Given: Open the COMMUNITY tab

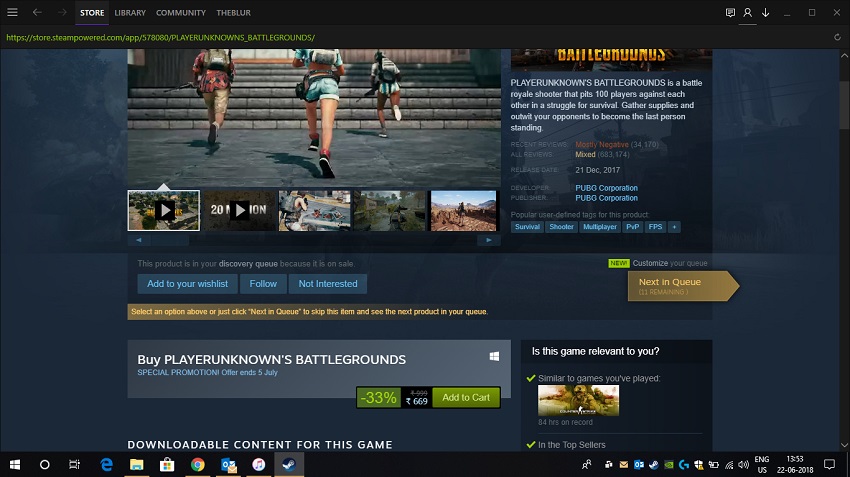Looking at the screenshot, I should coord(181,13).
